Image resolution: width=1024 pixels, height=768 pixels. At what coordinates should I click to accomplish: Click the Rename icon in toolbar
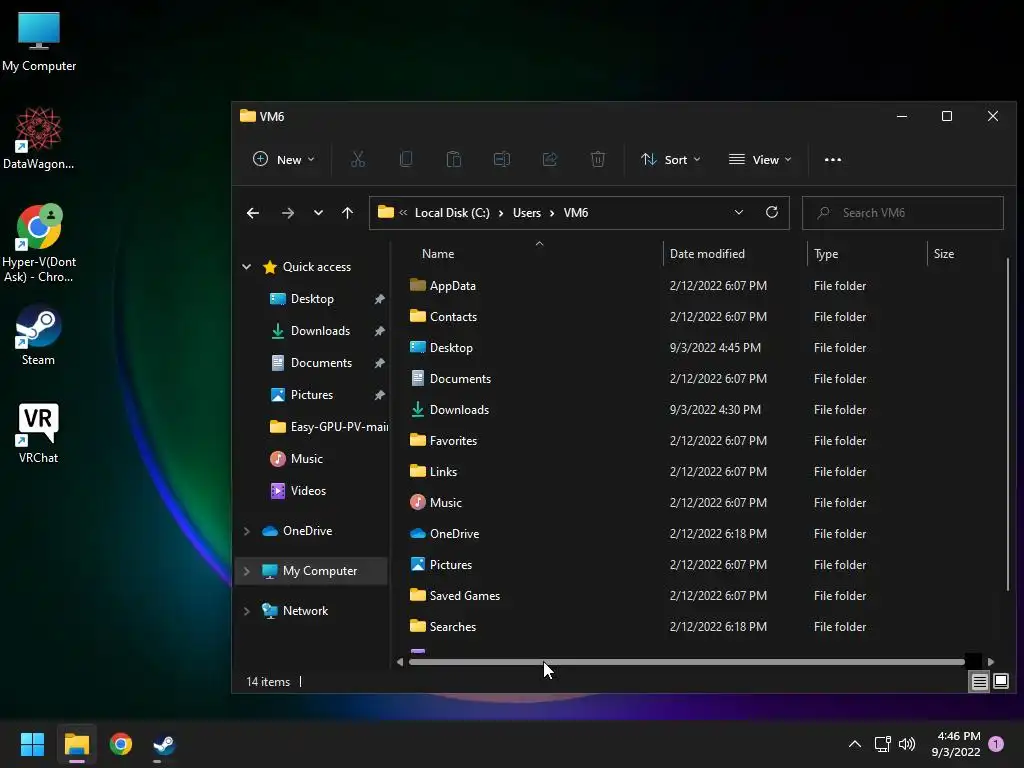[502, 159]
